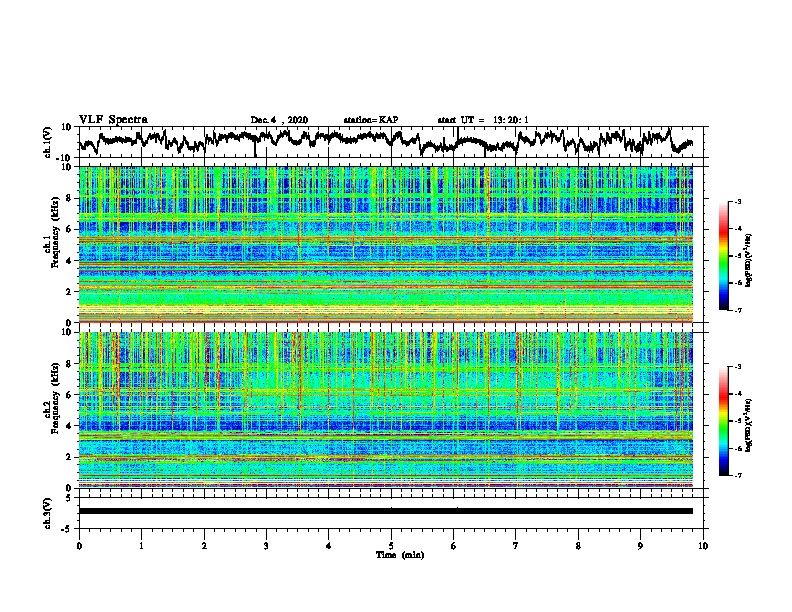Click the ch.1 "Frequency (kHz)" axis label

[x=55, y=233]
